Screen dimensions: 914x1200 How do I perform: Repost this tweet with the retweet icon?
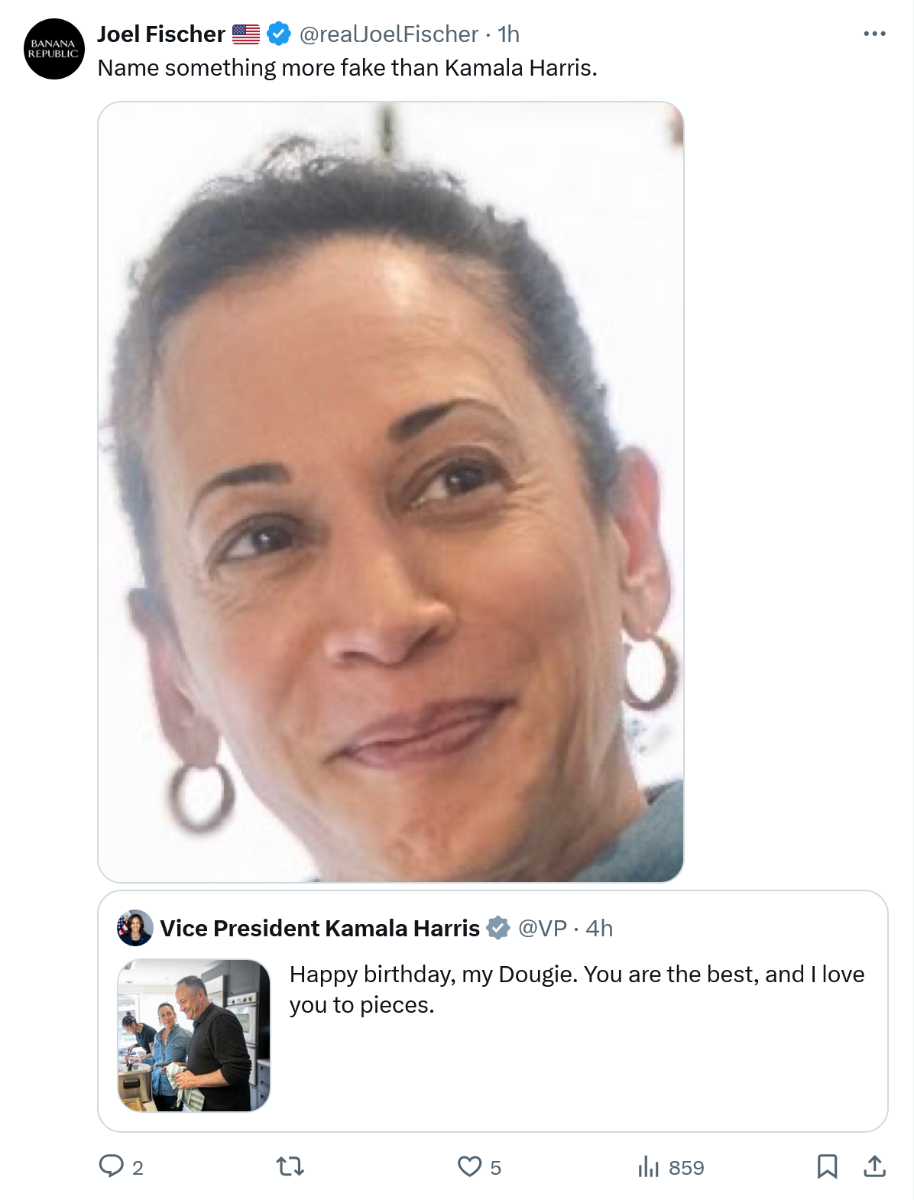(290, 1166)
